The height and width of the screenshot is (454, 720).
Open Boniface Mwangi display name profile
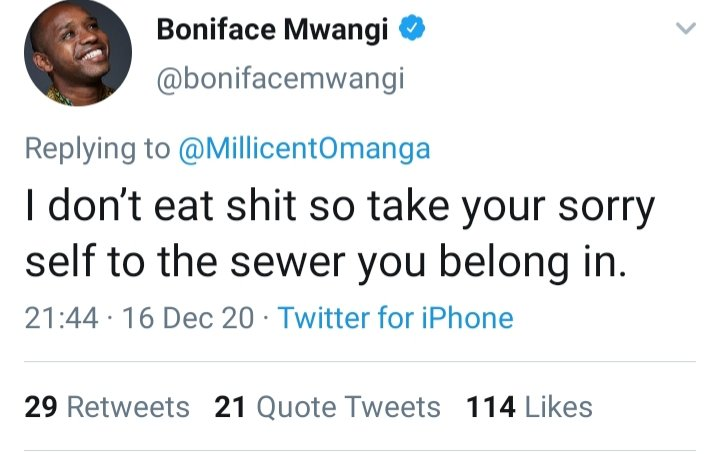click(x=272, y=29)
